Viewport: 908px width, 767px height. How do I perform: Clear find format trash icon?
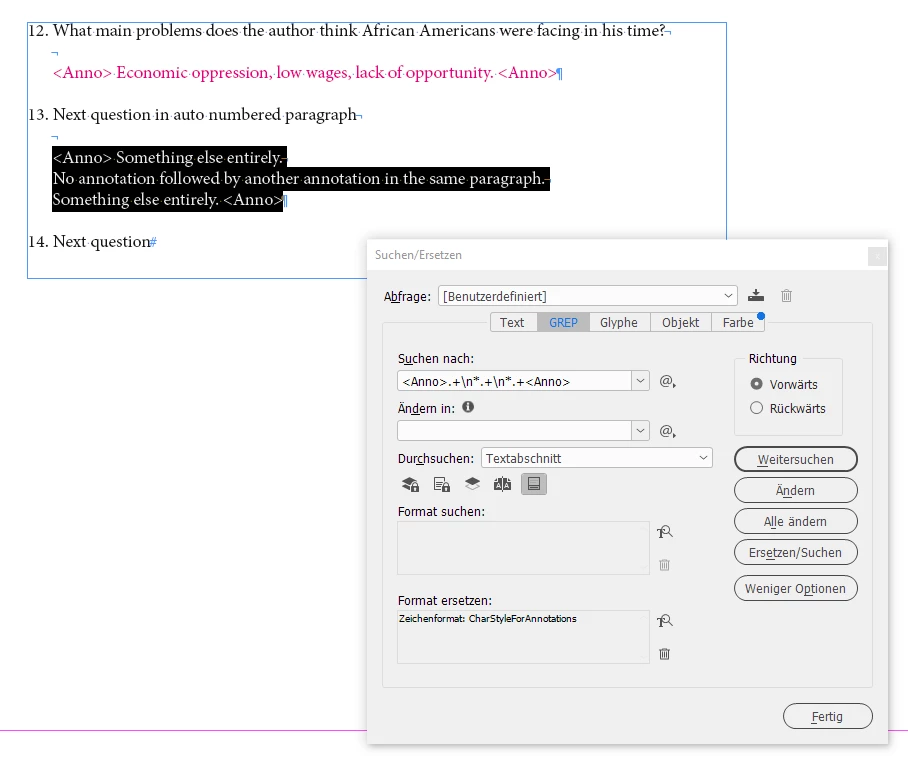point(664,564)
